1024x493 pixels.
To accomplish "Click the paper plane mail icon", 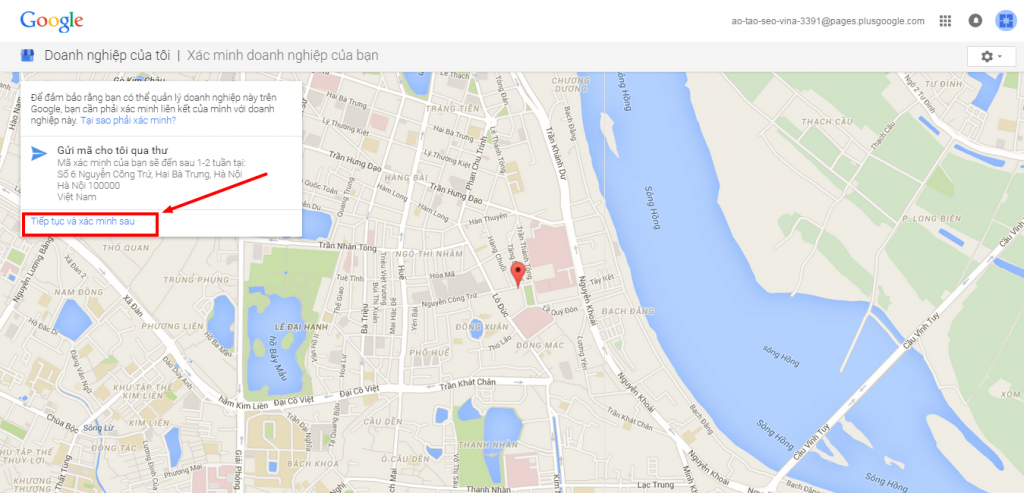I will point(39,153).
